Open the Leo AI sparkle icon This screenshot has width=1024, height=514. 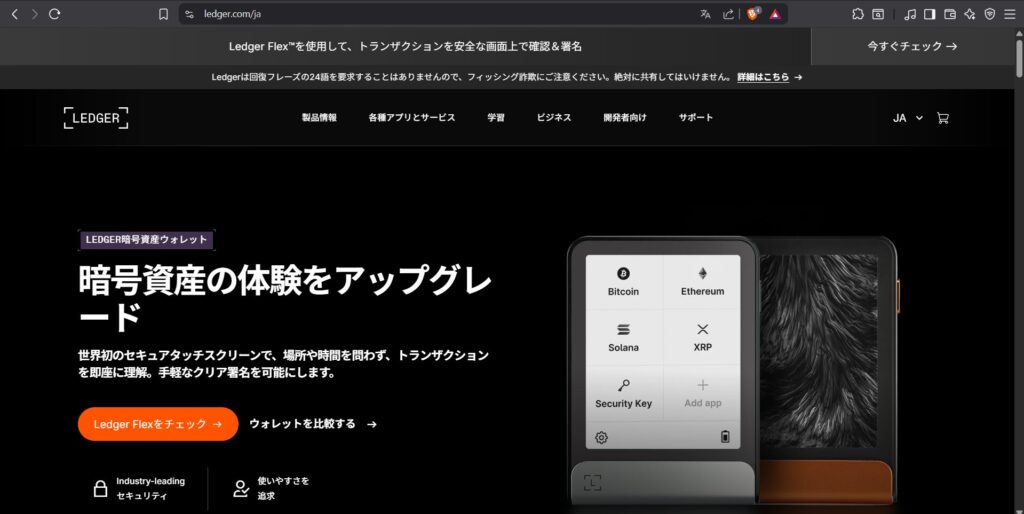(x=970, y=14)
